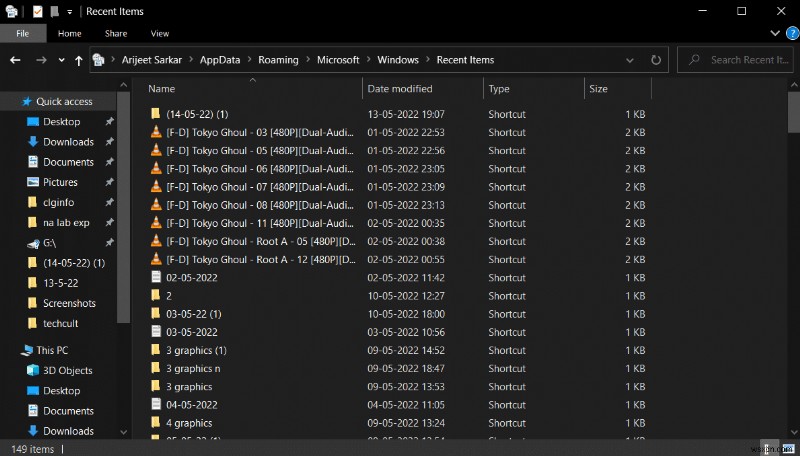The height and width of the screenshot is (456, 800).
Task: Customize Quick Access Toolbar dropdown
Action: point(69,12)
